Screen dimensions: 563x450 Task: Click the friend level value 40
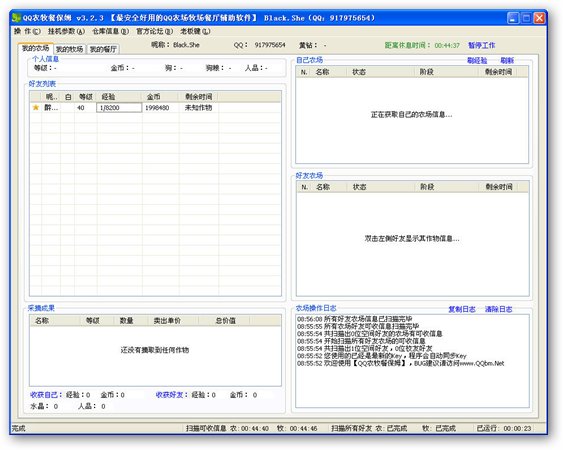(80, 107)
